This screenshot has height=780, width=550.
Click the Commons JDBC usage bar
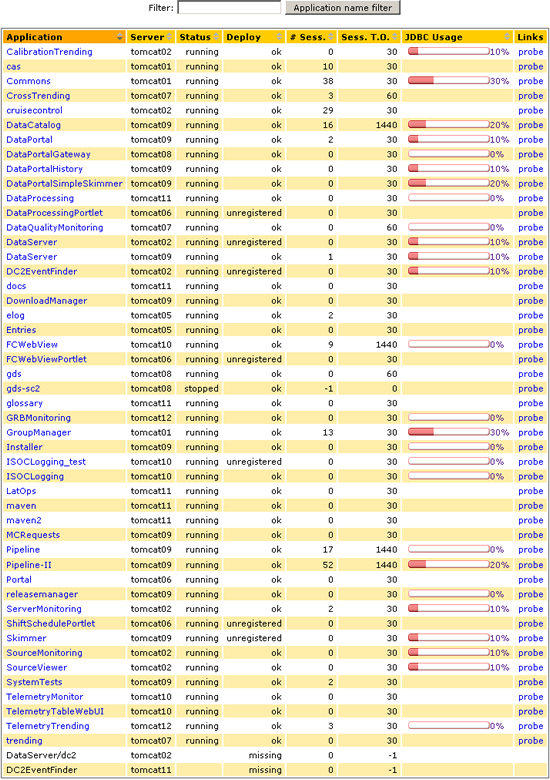tap(449, 81)
